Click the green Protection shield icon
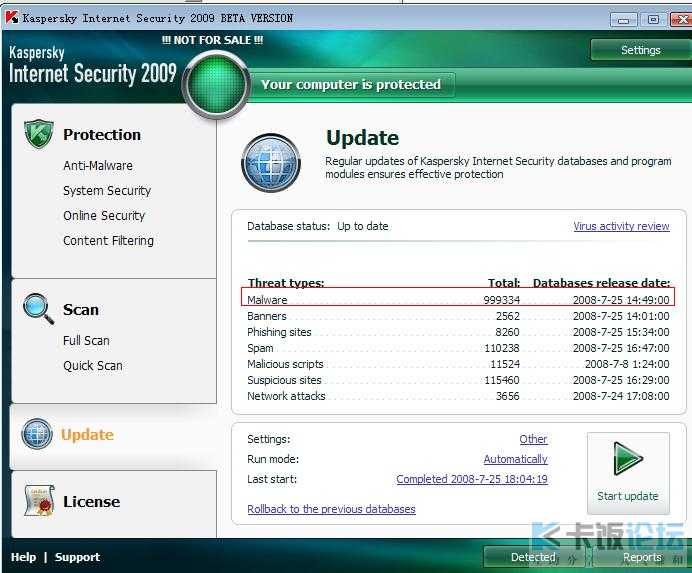 (39, 134)
